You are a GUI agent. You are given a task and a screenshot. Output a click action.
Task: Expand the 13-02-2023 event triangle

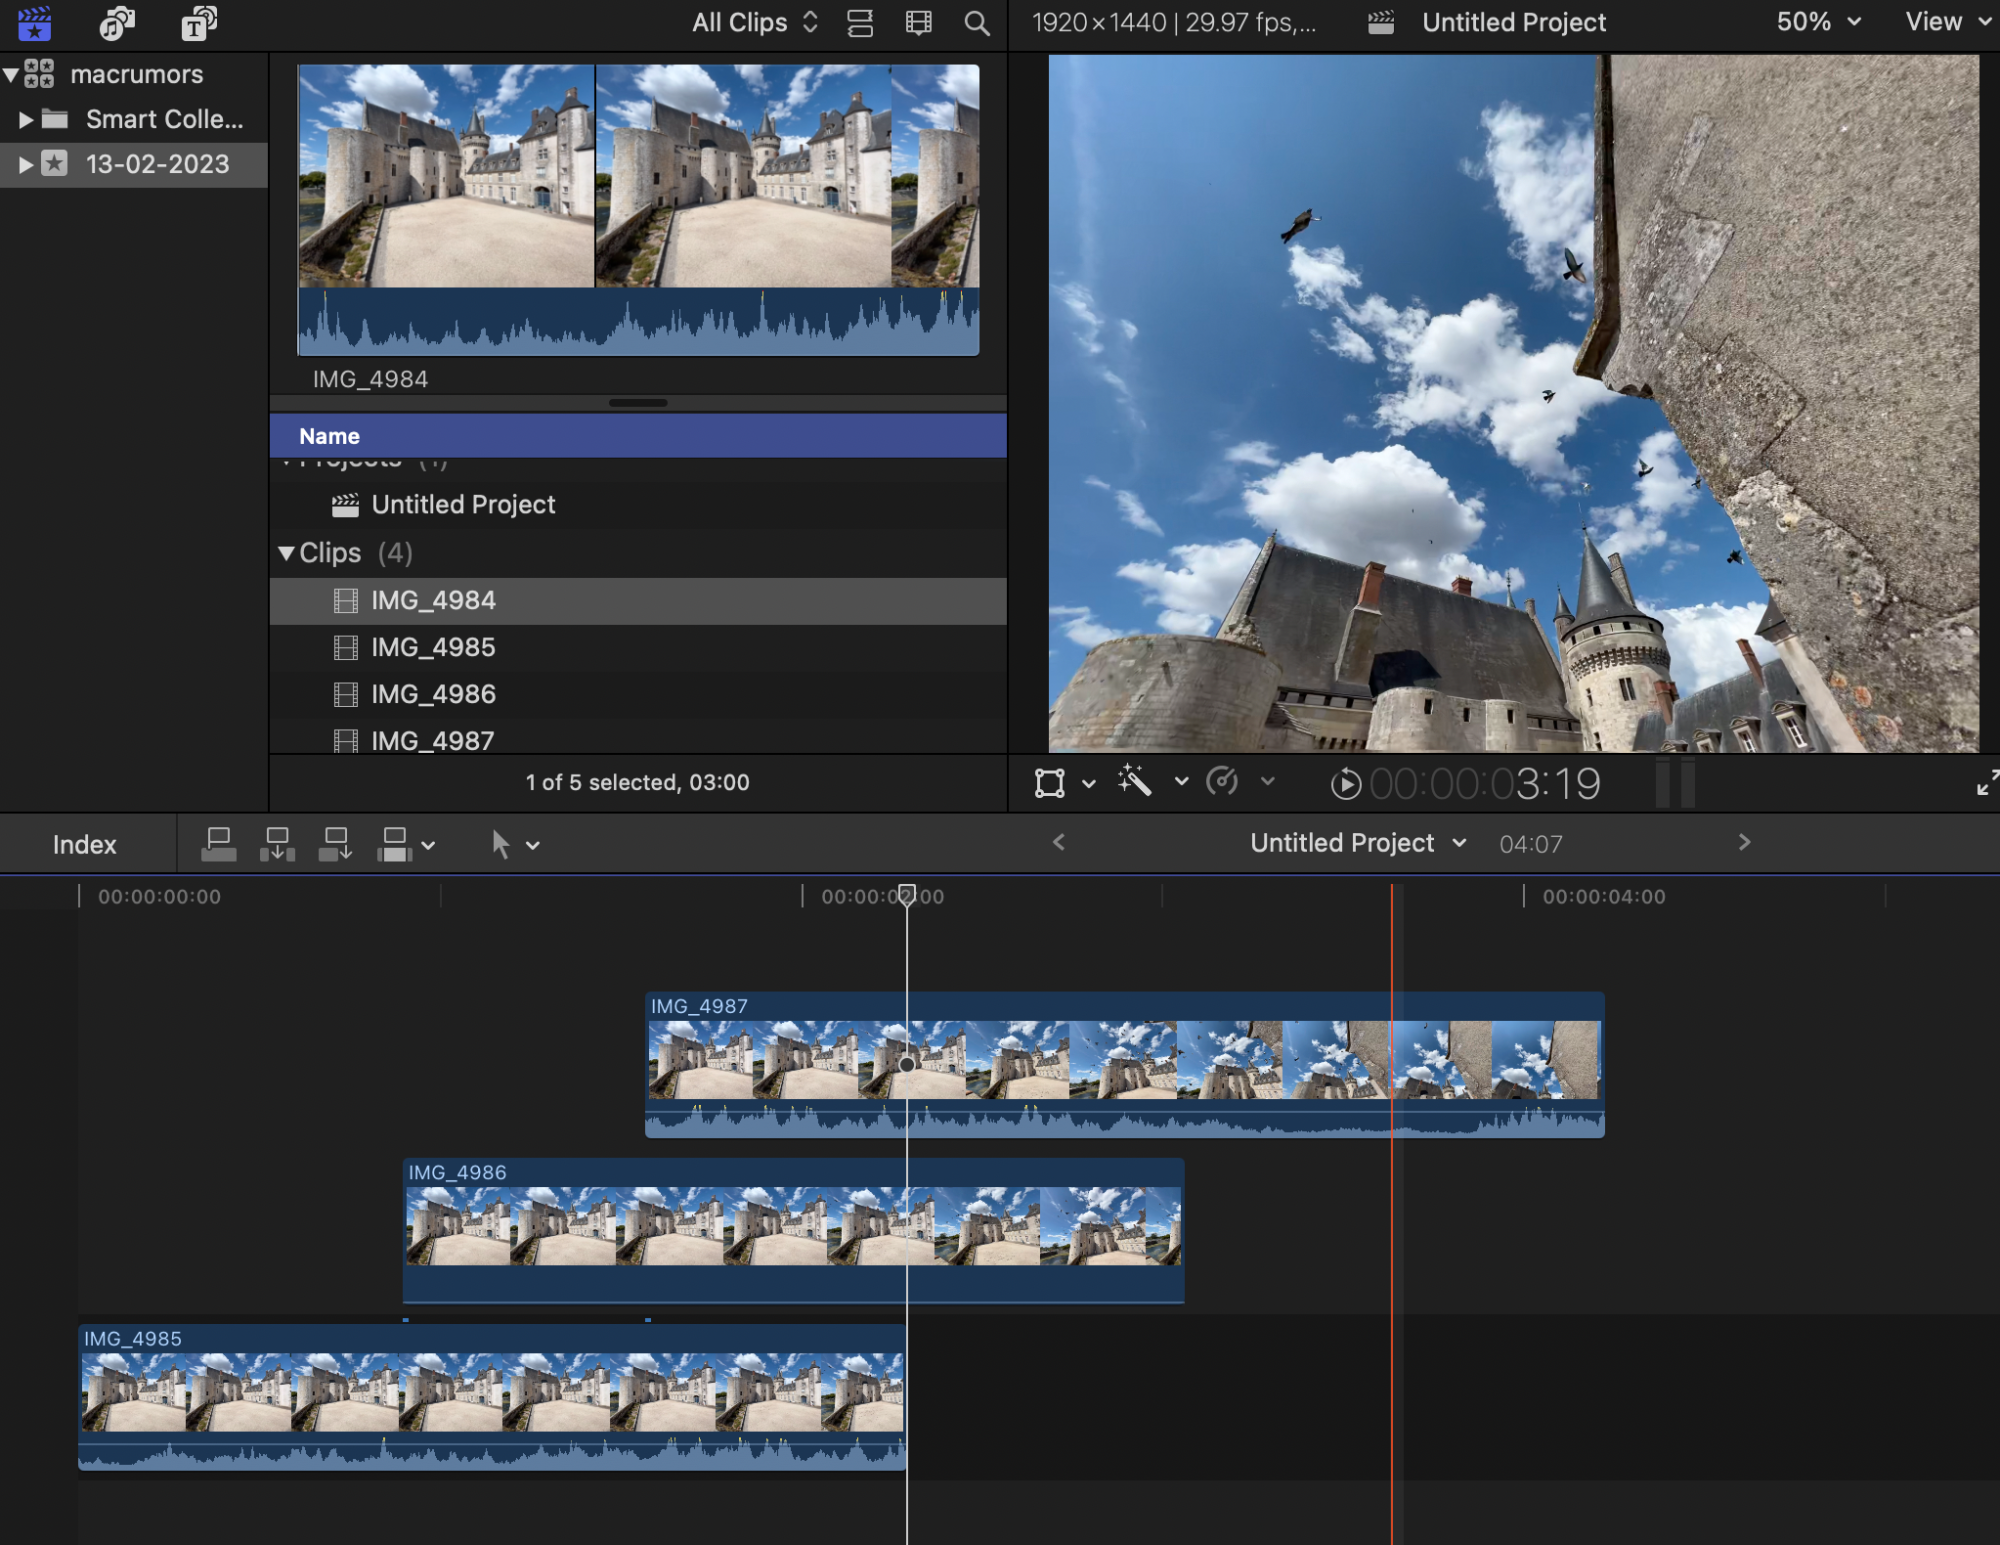pos(26,164)
